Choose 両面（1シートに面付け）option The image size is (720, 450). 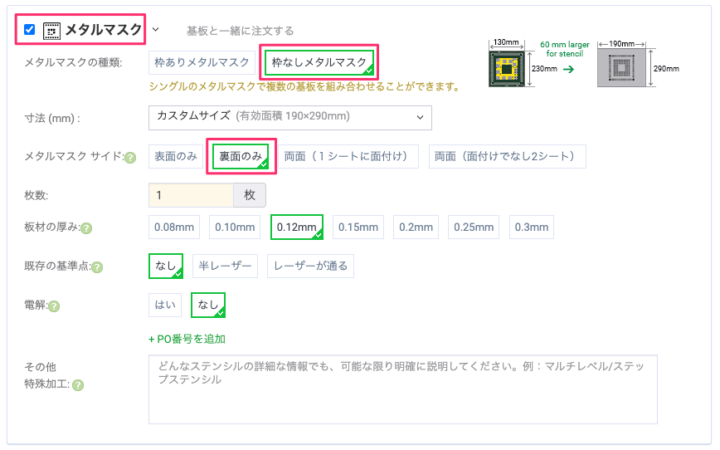(349, 157)
